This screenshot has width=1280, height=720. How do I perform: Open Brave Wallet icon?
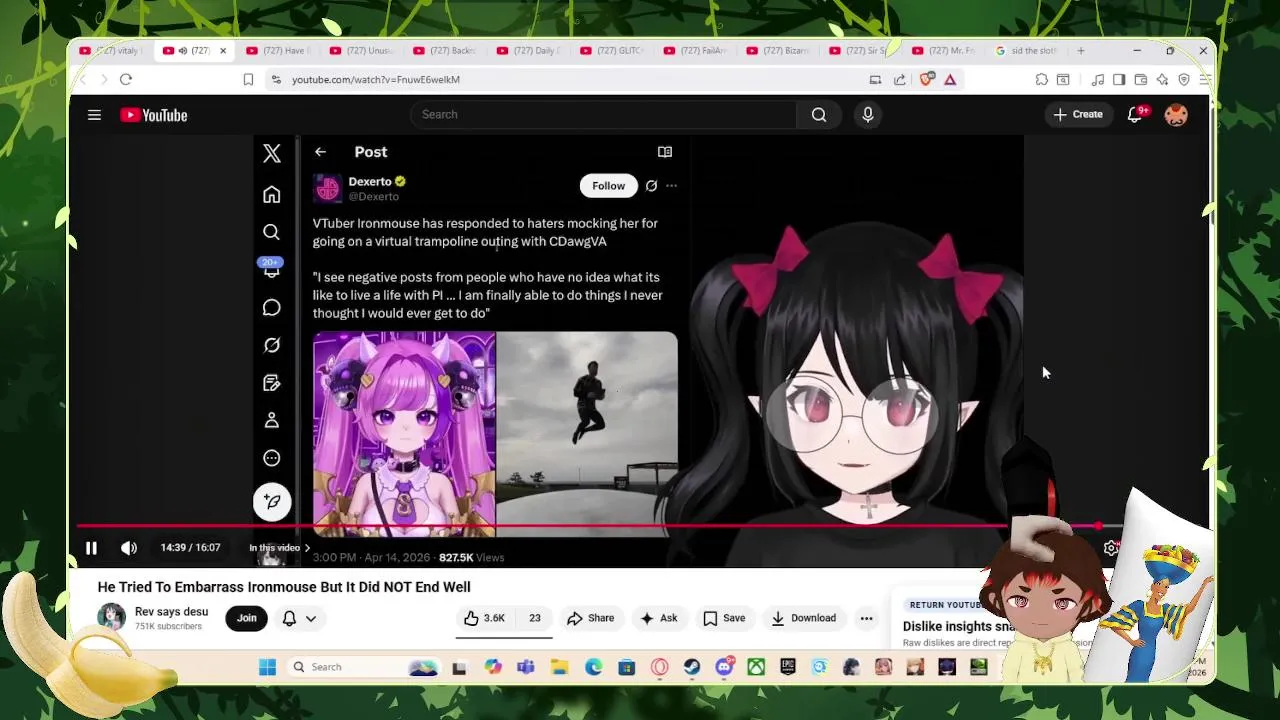click(x=1140, y=79)
